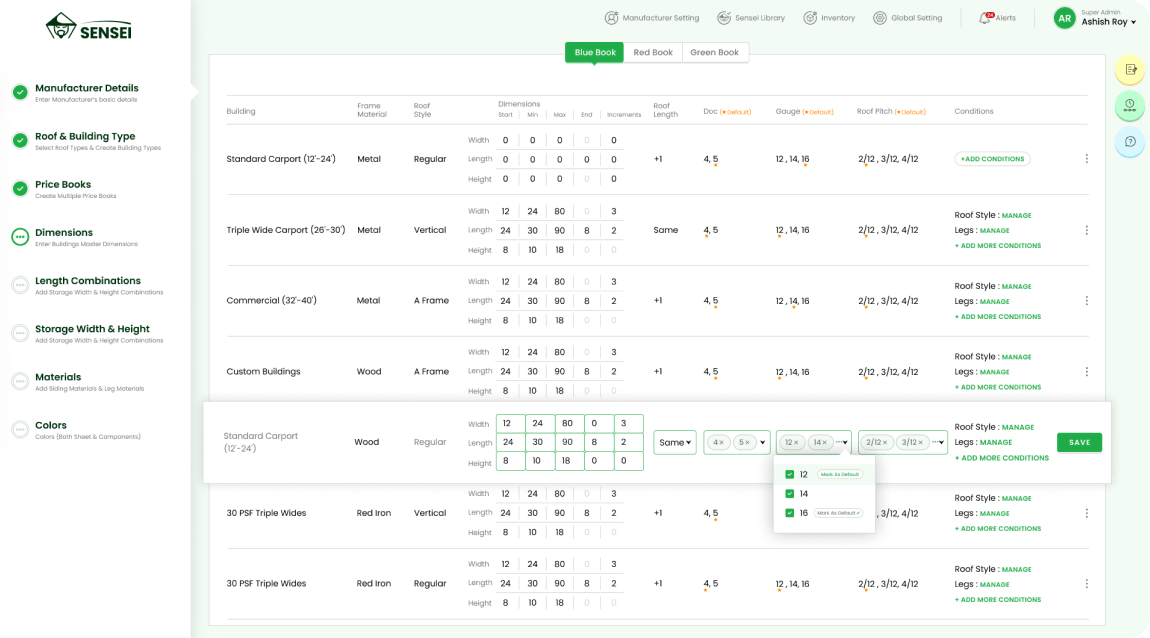Click Add Conditions for Standard Carport row
This screenshot has width=1150, height=638.
coord(992,159)
